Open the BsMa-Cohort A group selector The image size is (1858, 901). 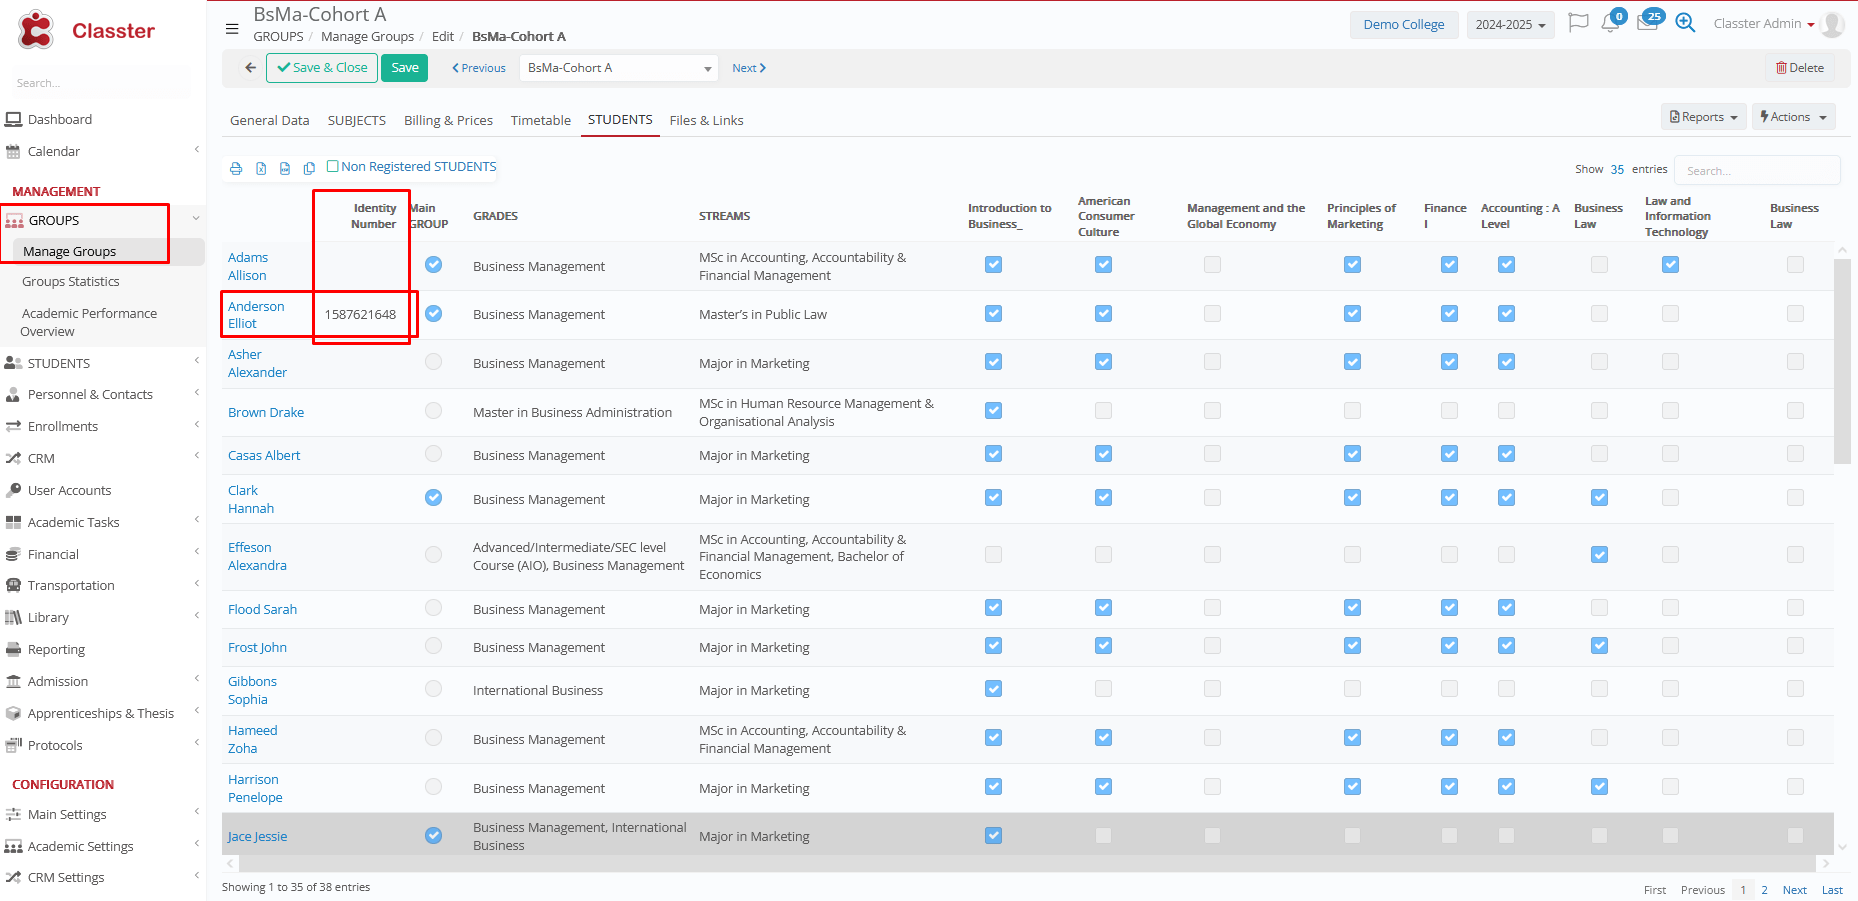pos(619,68)
